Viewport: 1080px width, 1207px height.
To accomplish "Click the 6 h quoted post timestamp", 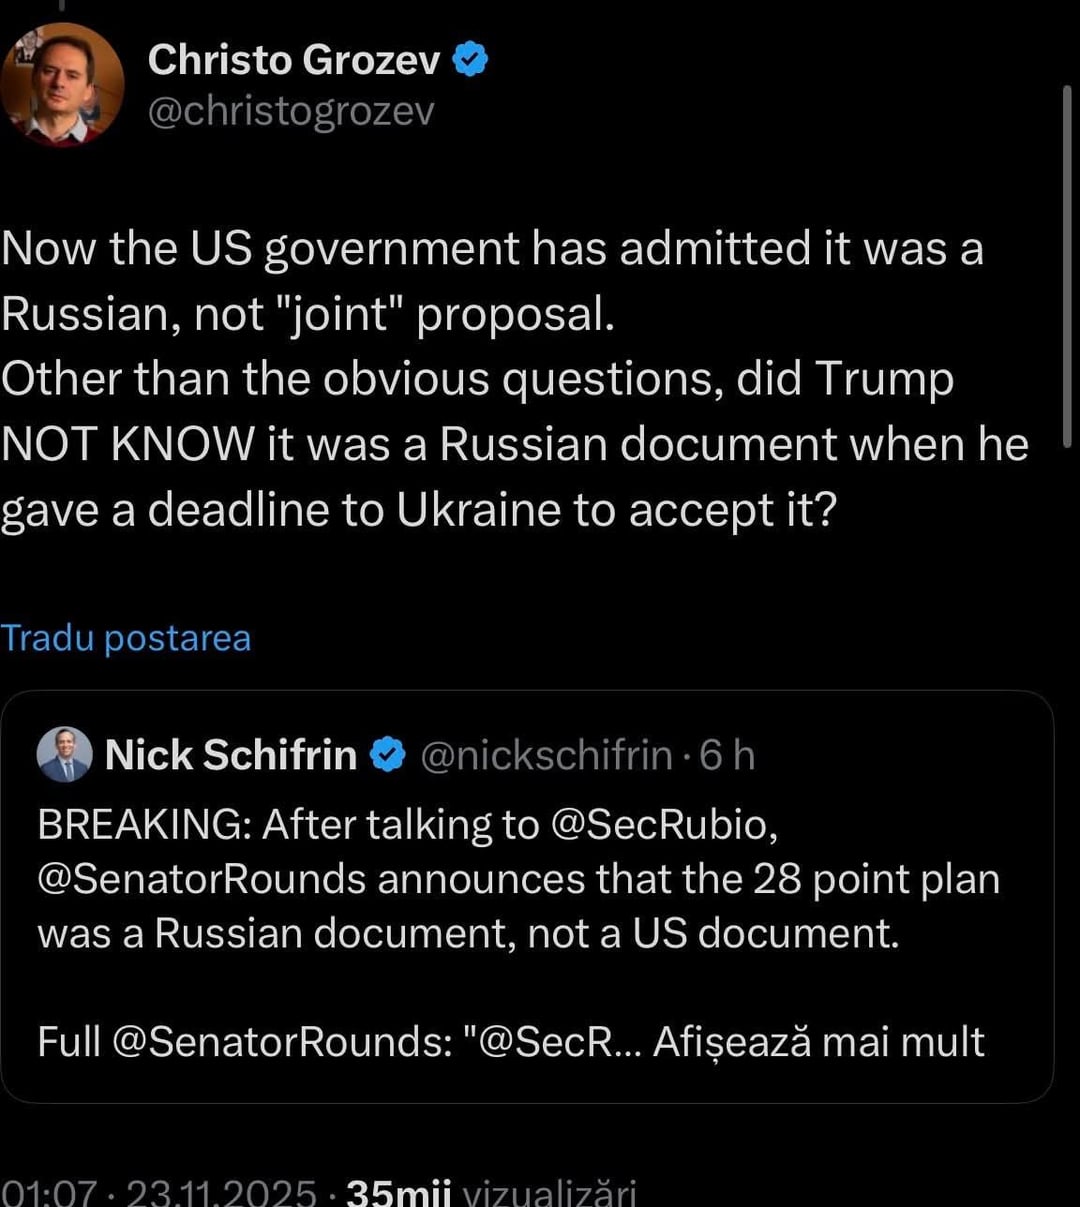I will (727, 755).
